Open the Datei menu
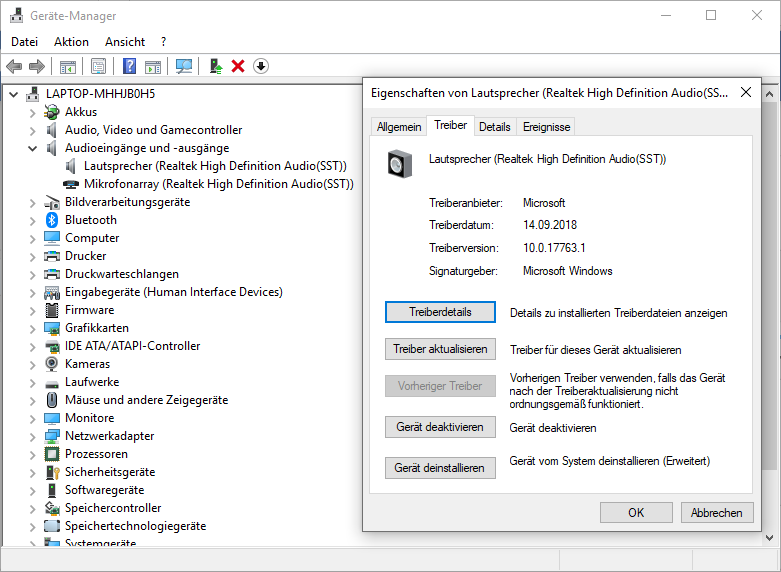The width and height of the screenshot is (781, 572). (x=24, y=42)
